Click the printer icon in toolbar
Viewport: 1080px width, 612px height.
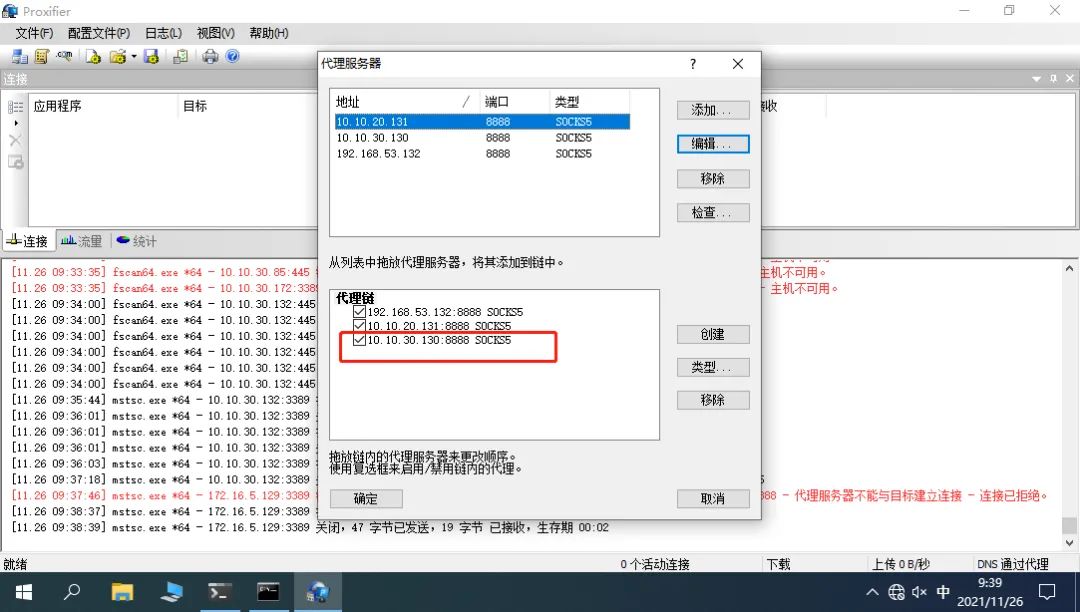[210, 56]
